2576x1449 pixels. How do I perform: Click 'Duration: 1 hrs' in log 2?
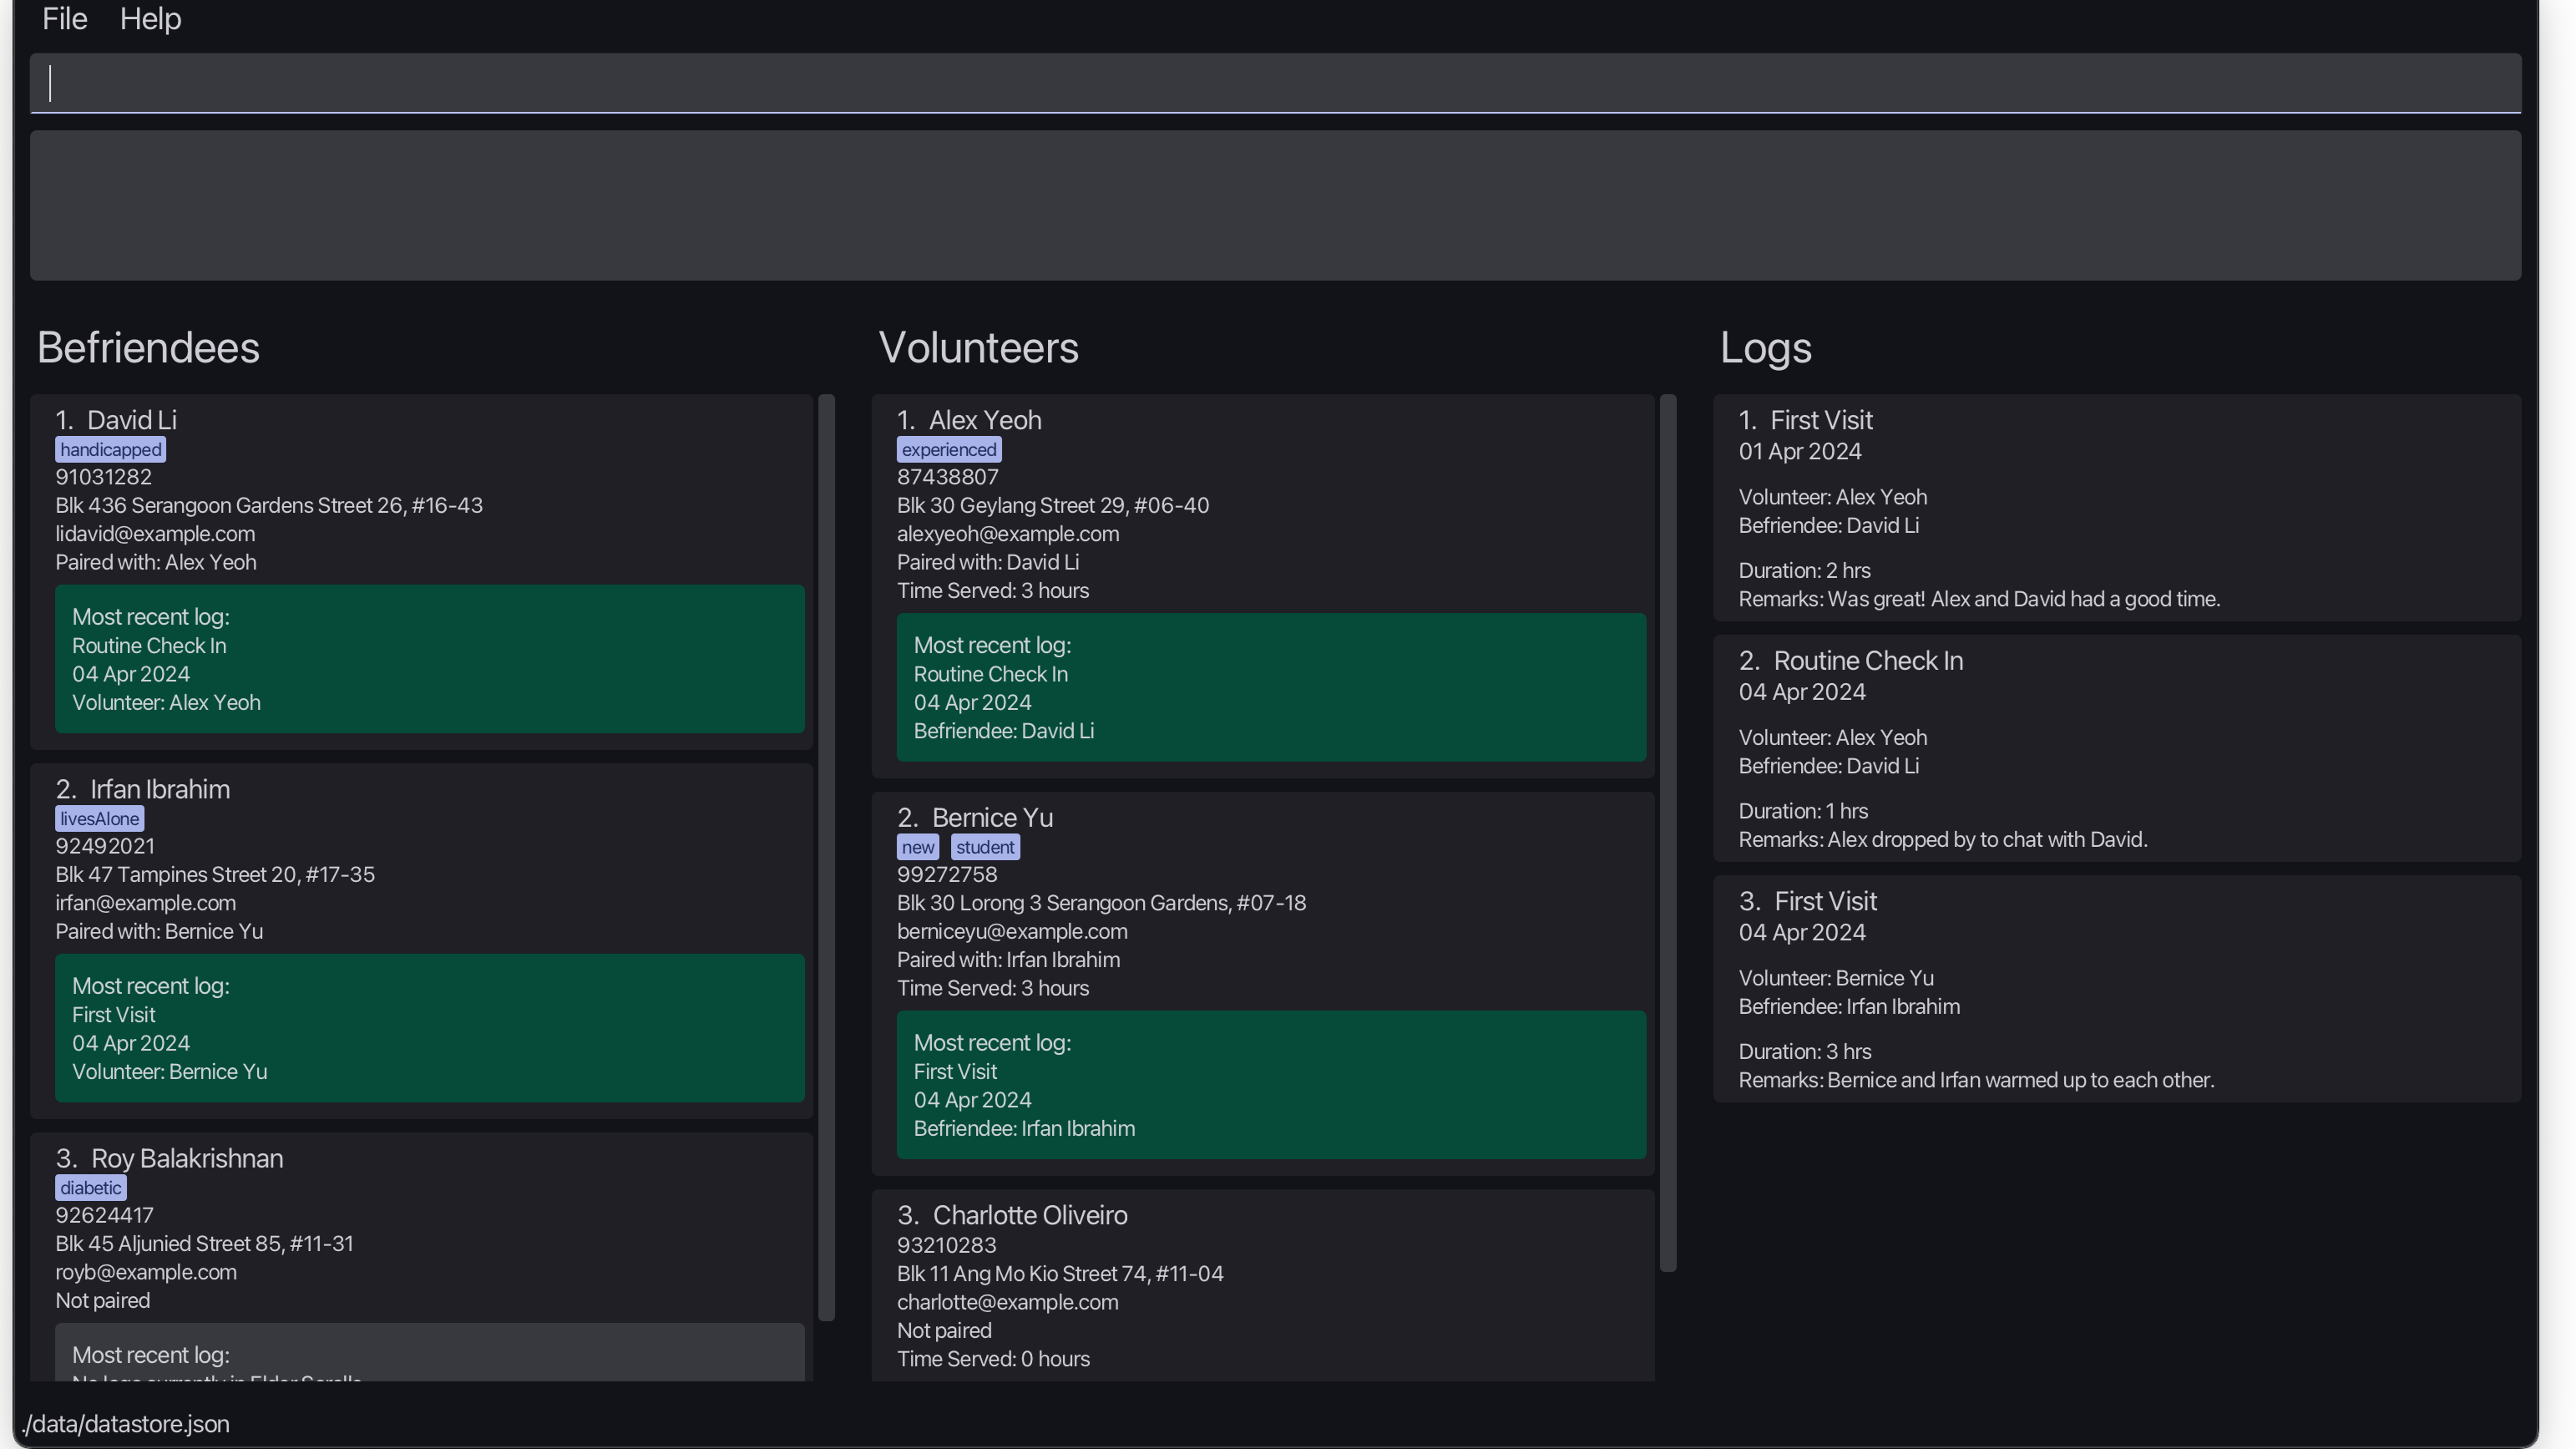pos(1803,811)
